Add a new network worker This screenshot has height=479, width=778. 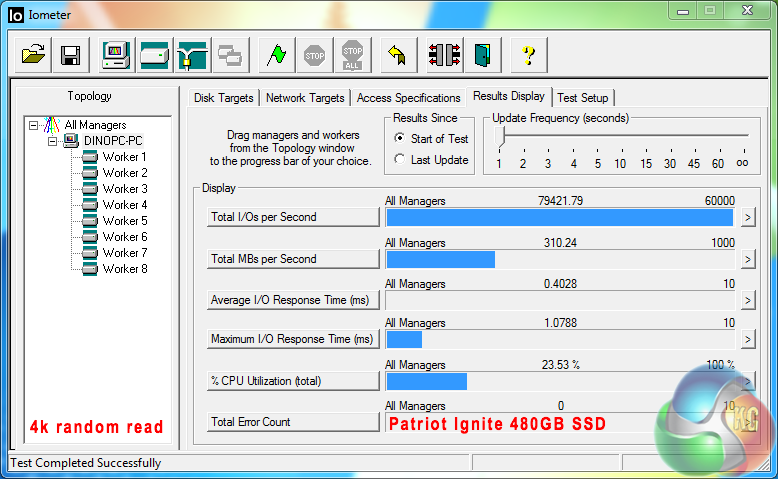pyautogui.click(x=192, y=55)
